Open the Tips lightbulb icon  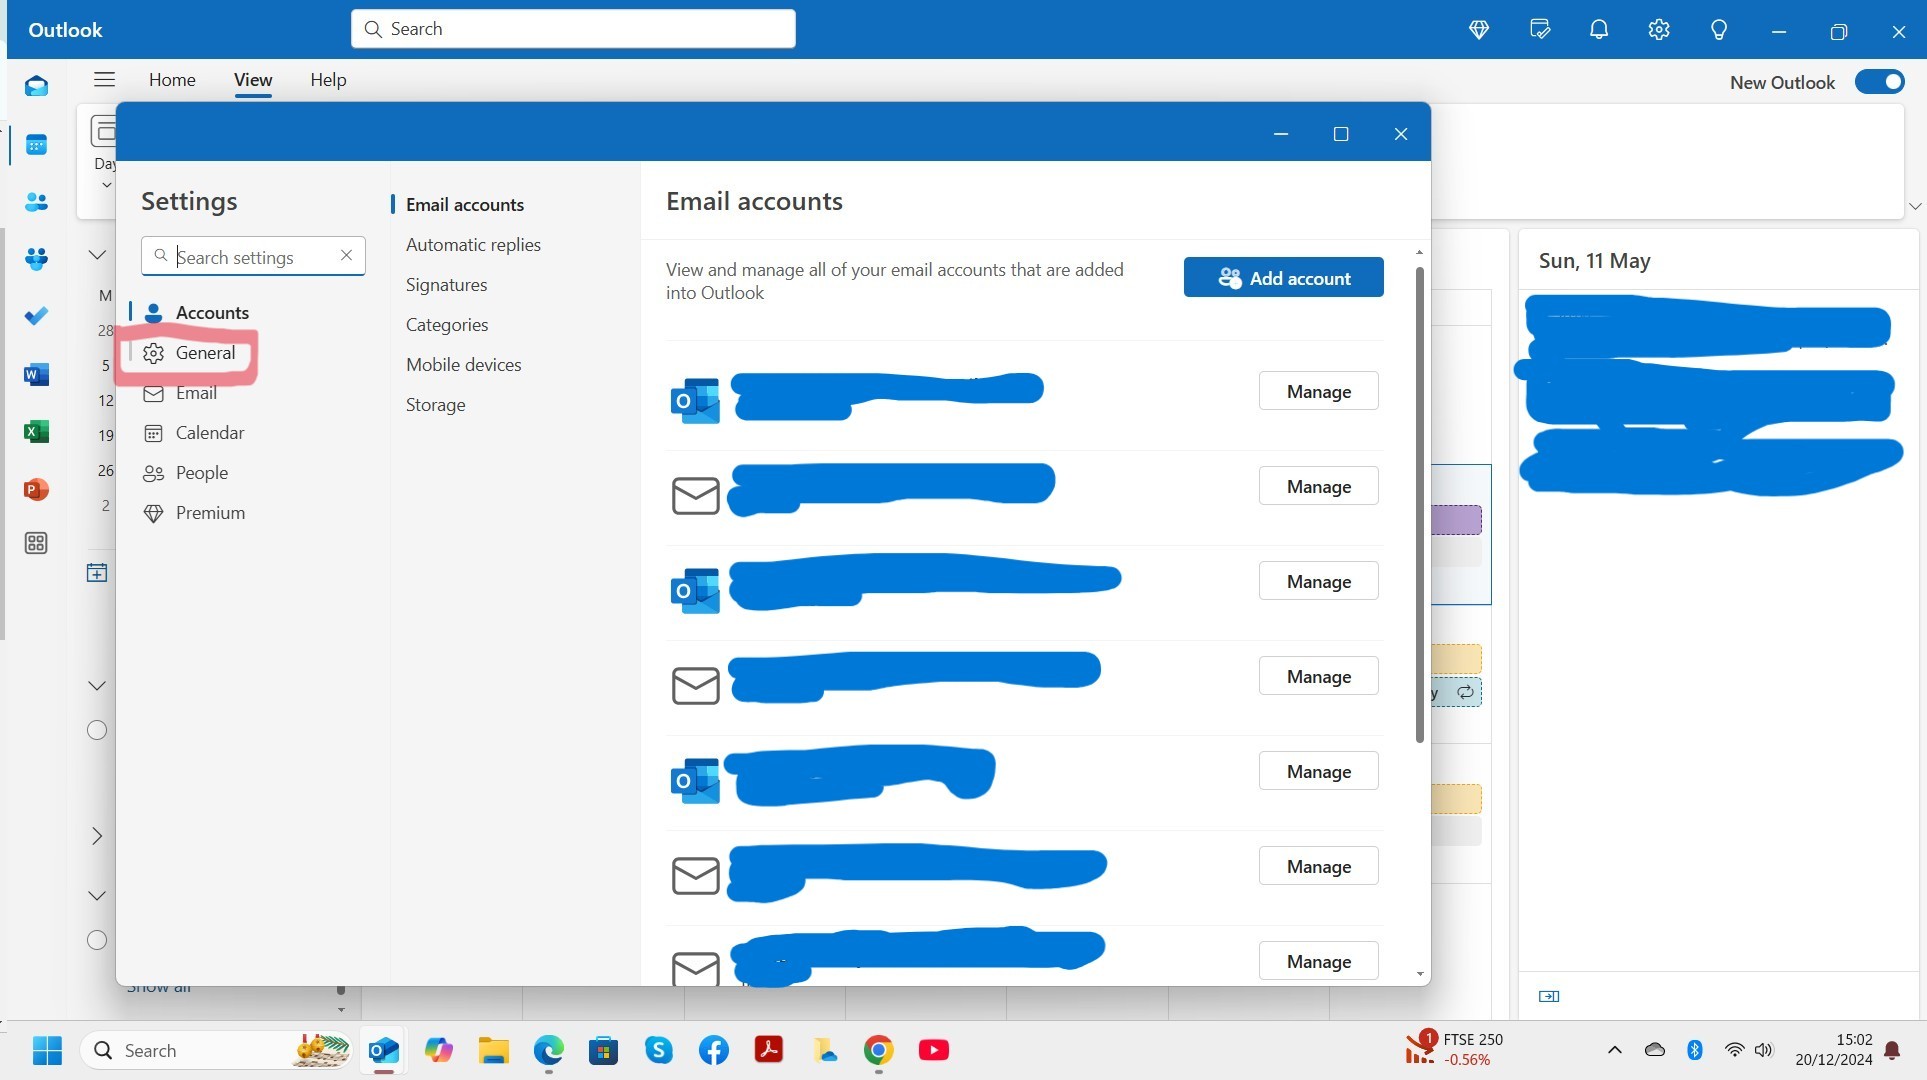point(1719,30)
